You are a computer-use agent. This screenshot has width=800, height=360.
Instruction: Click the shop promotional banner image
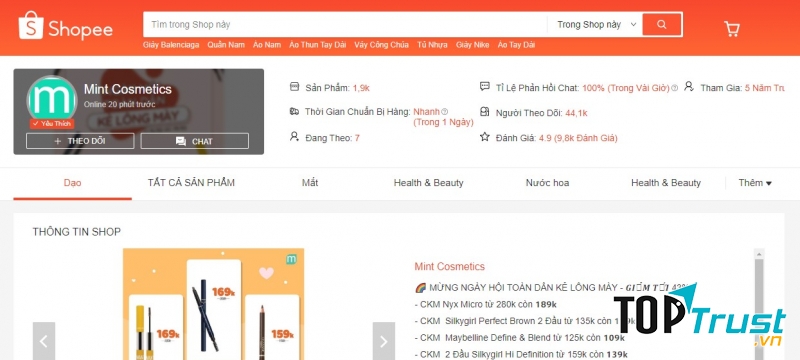(x=213, y=304)
